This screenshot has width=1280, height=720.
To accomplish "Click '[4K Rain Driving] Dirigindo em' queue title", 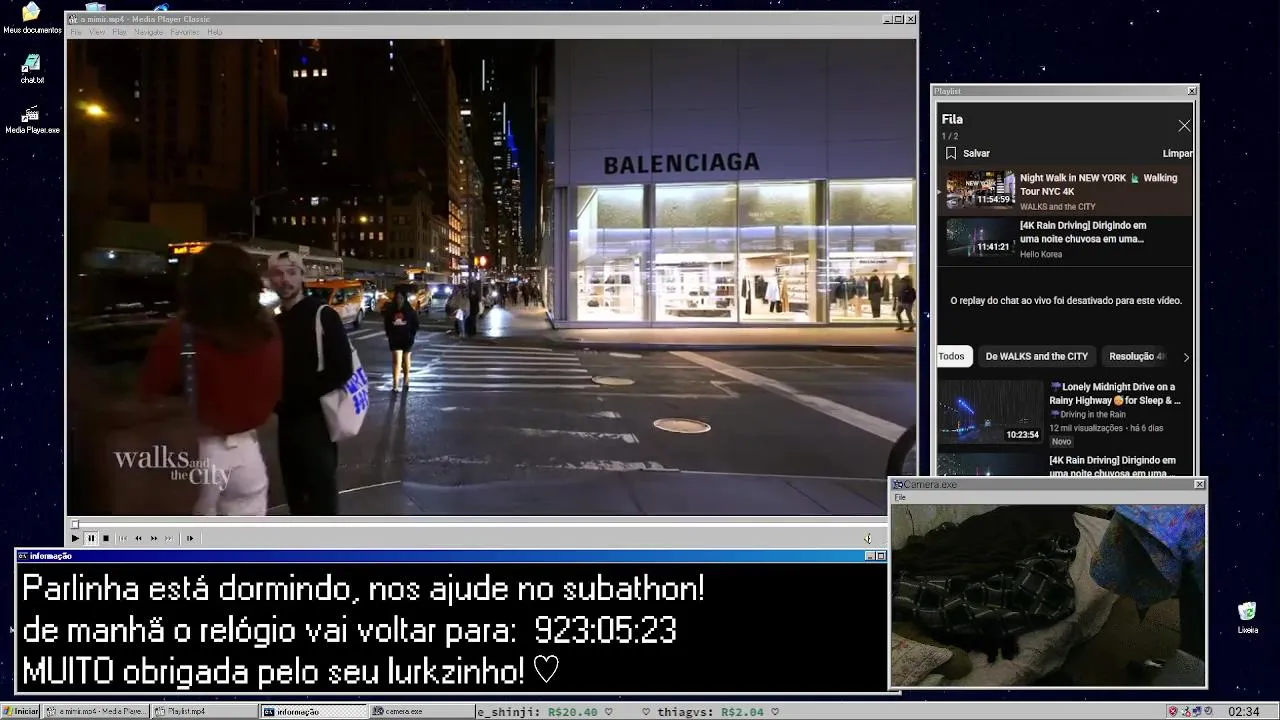I will click(1083, 232).
